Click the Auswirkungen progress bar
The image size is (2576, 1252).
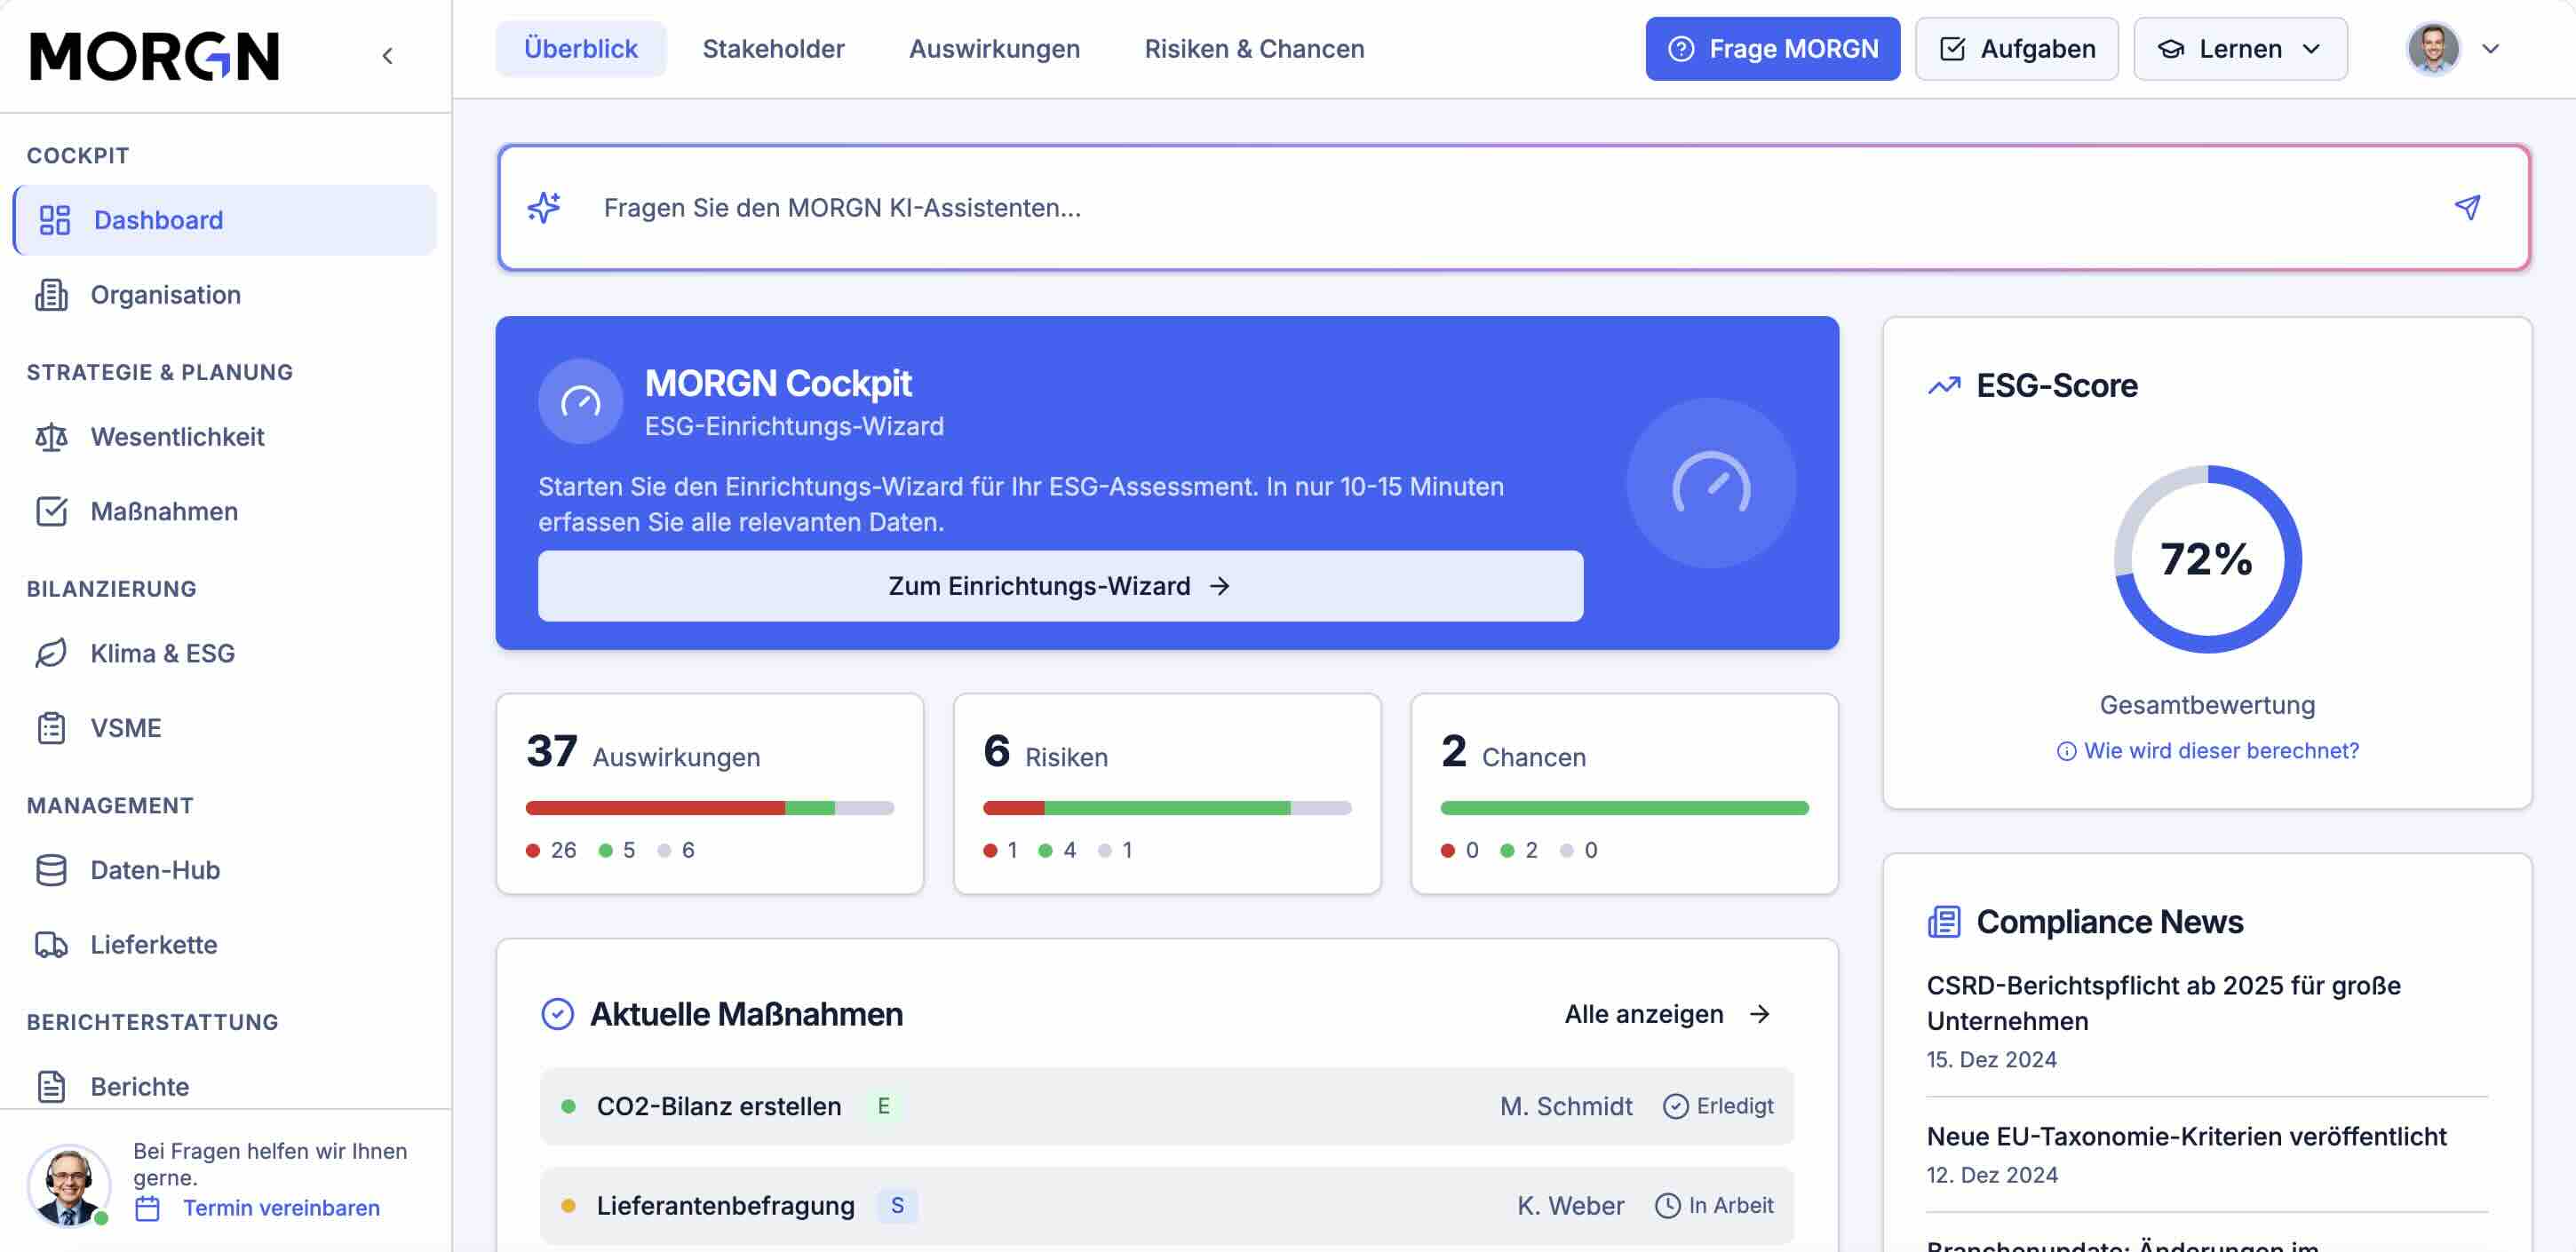pos(709,808)
